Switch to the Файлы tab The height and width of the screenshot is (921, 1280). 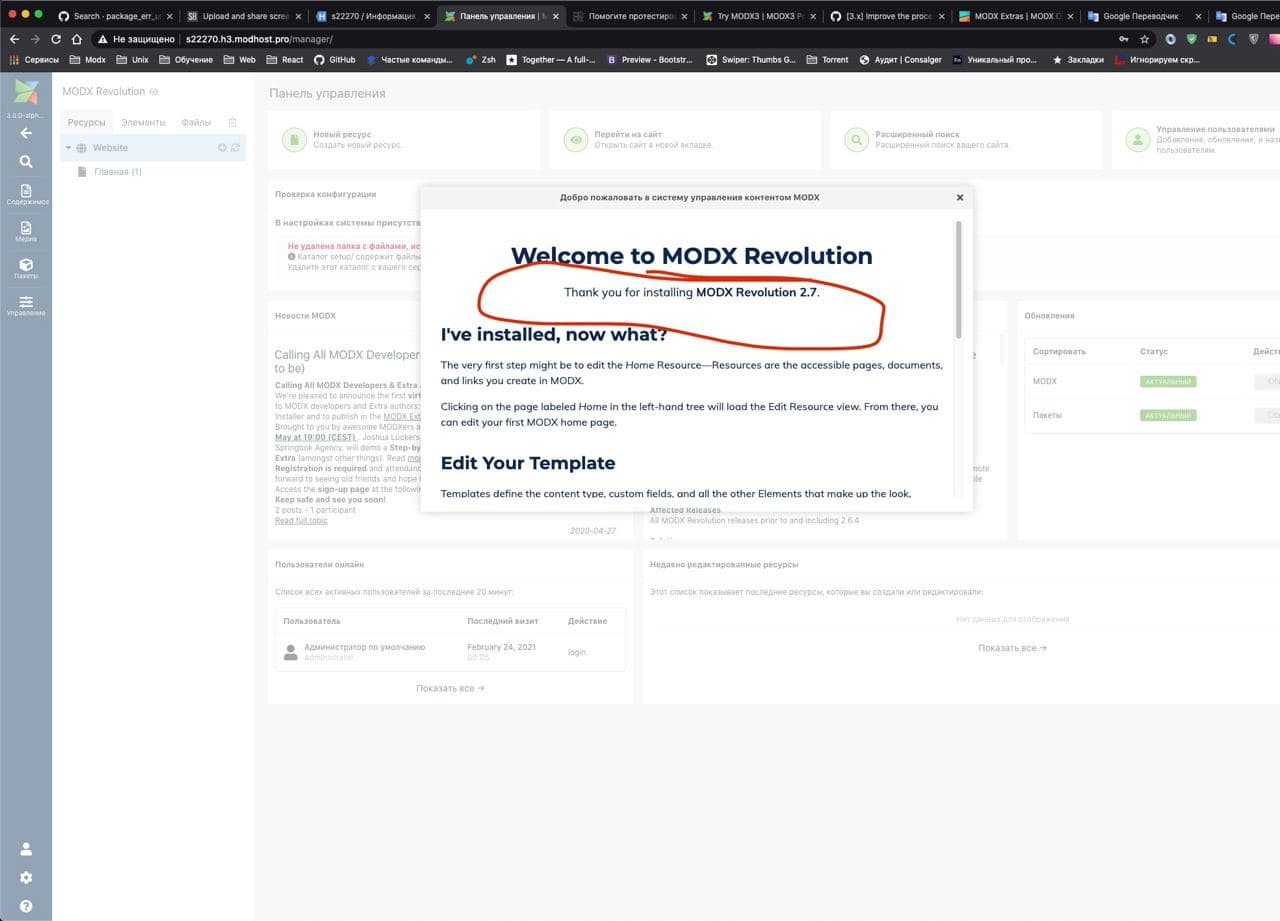[x=196, y=122]
